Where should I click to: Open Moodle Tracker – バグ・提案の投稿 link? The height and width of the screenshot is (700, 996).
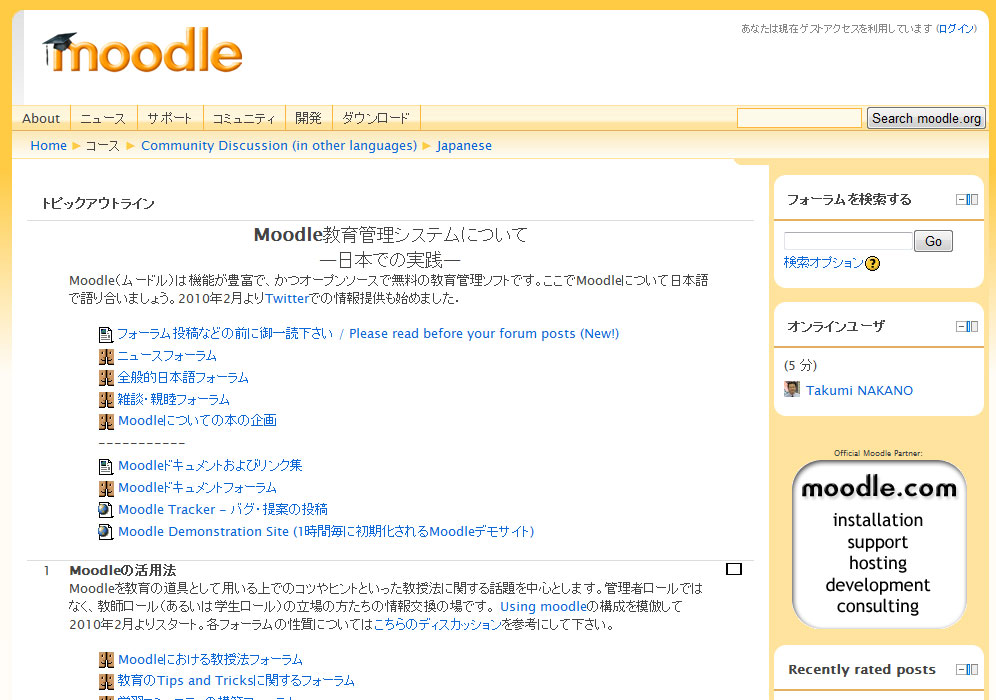tap(223, 509)
